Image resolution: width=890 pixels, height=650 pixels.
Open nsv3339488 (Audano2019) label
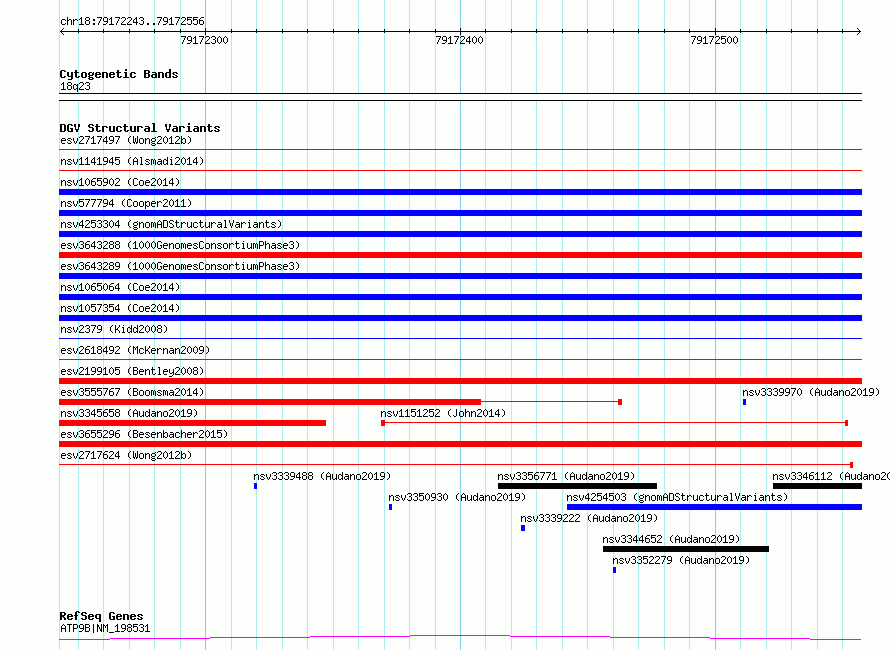(x=322, y=476)
